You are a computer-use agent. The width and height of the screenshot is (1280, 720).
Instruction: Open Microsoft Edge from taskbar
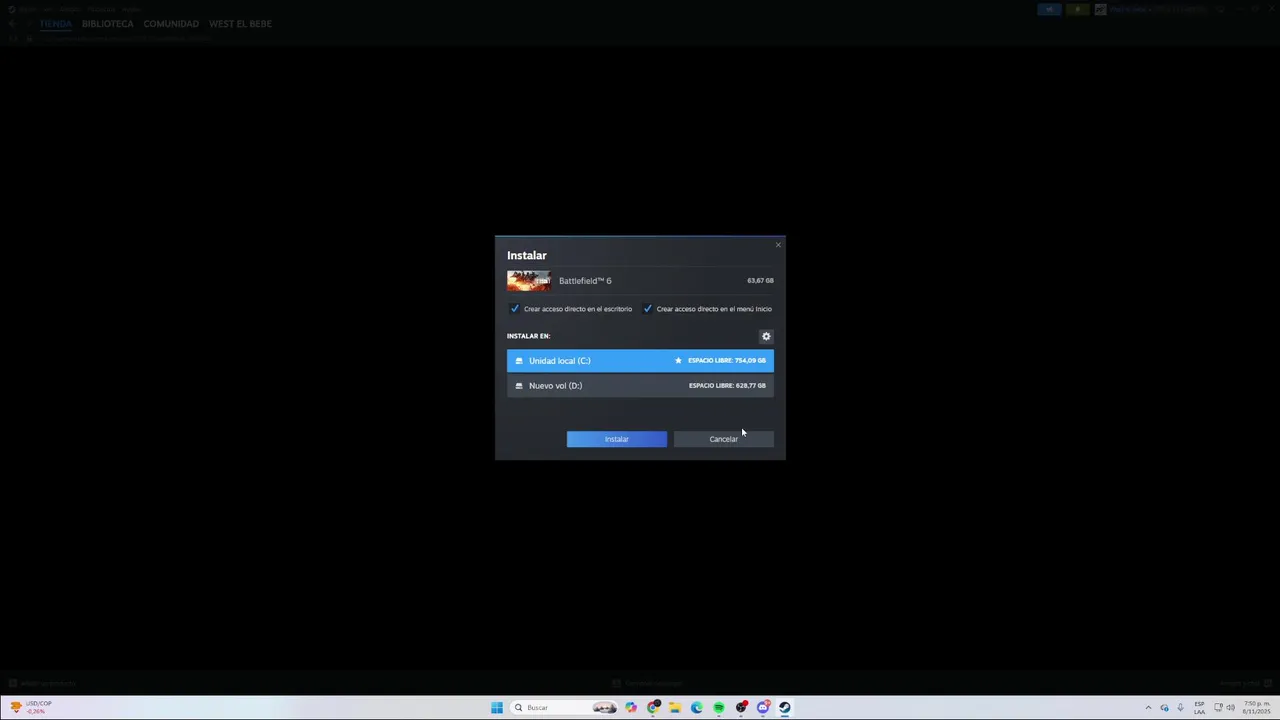pos(697,707)
